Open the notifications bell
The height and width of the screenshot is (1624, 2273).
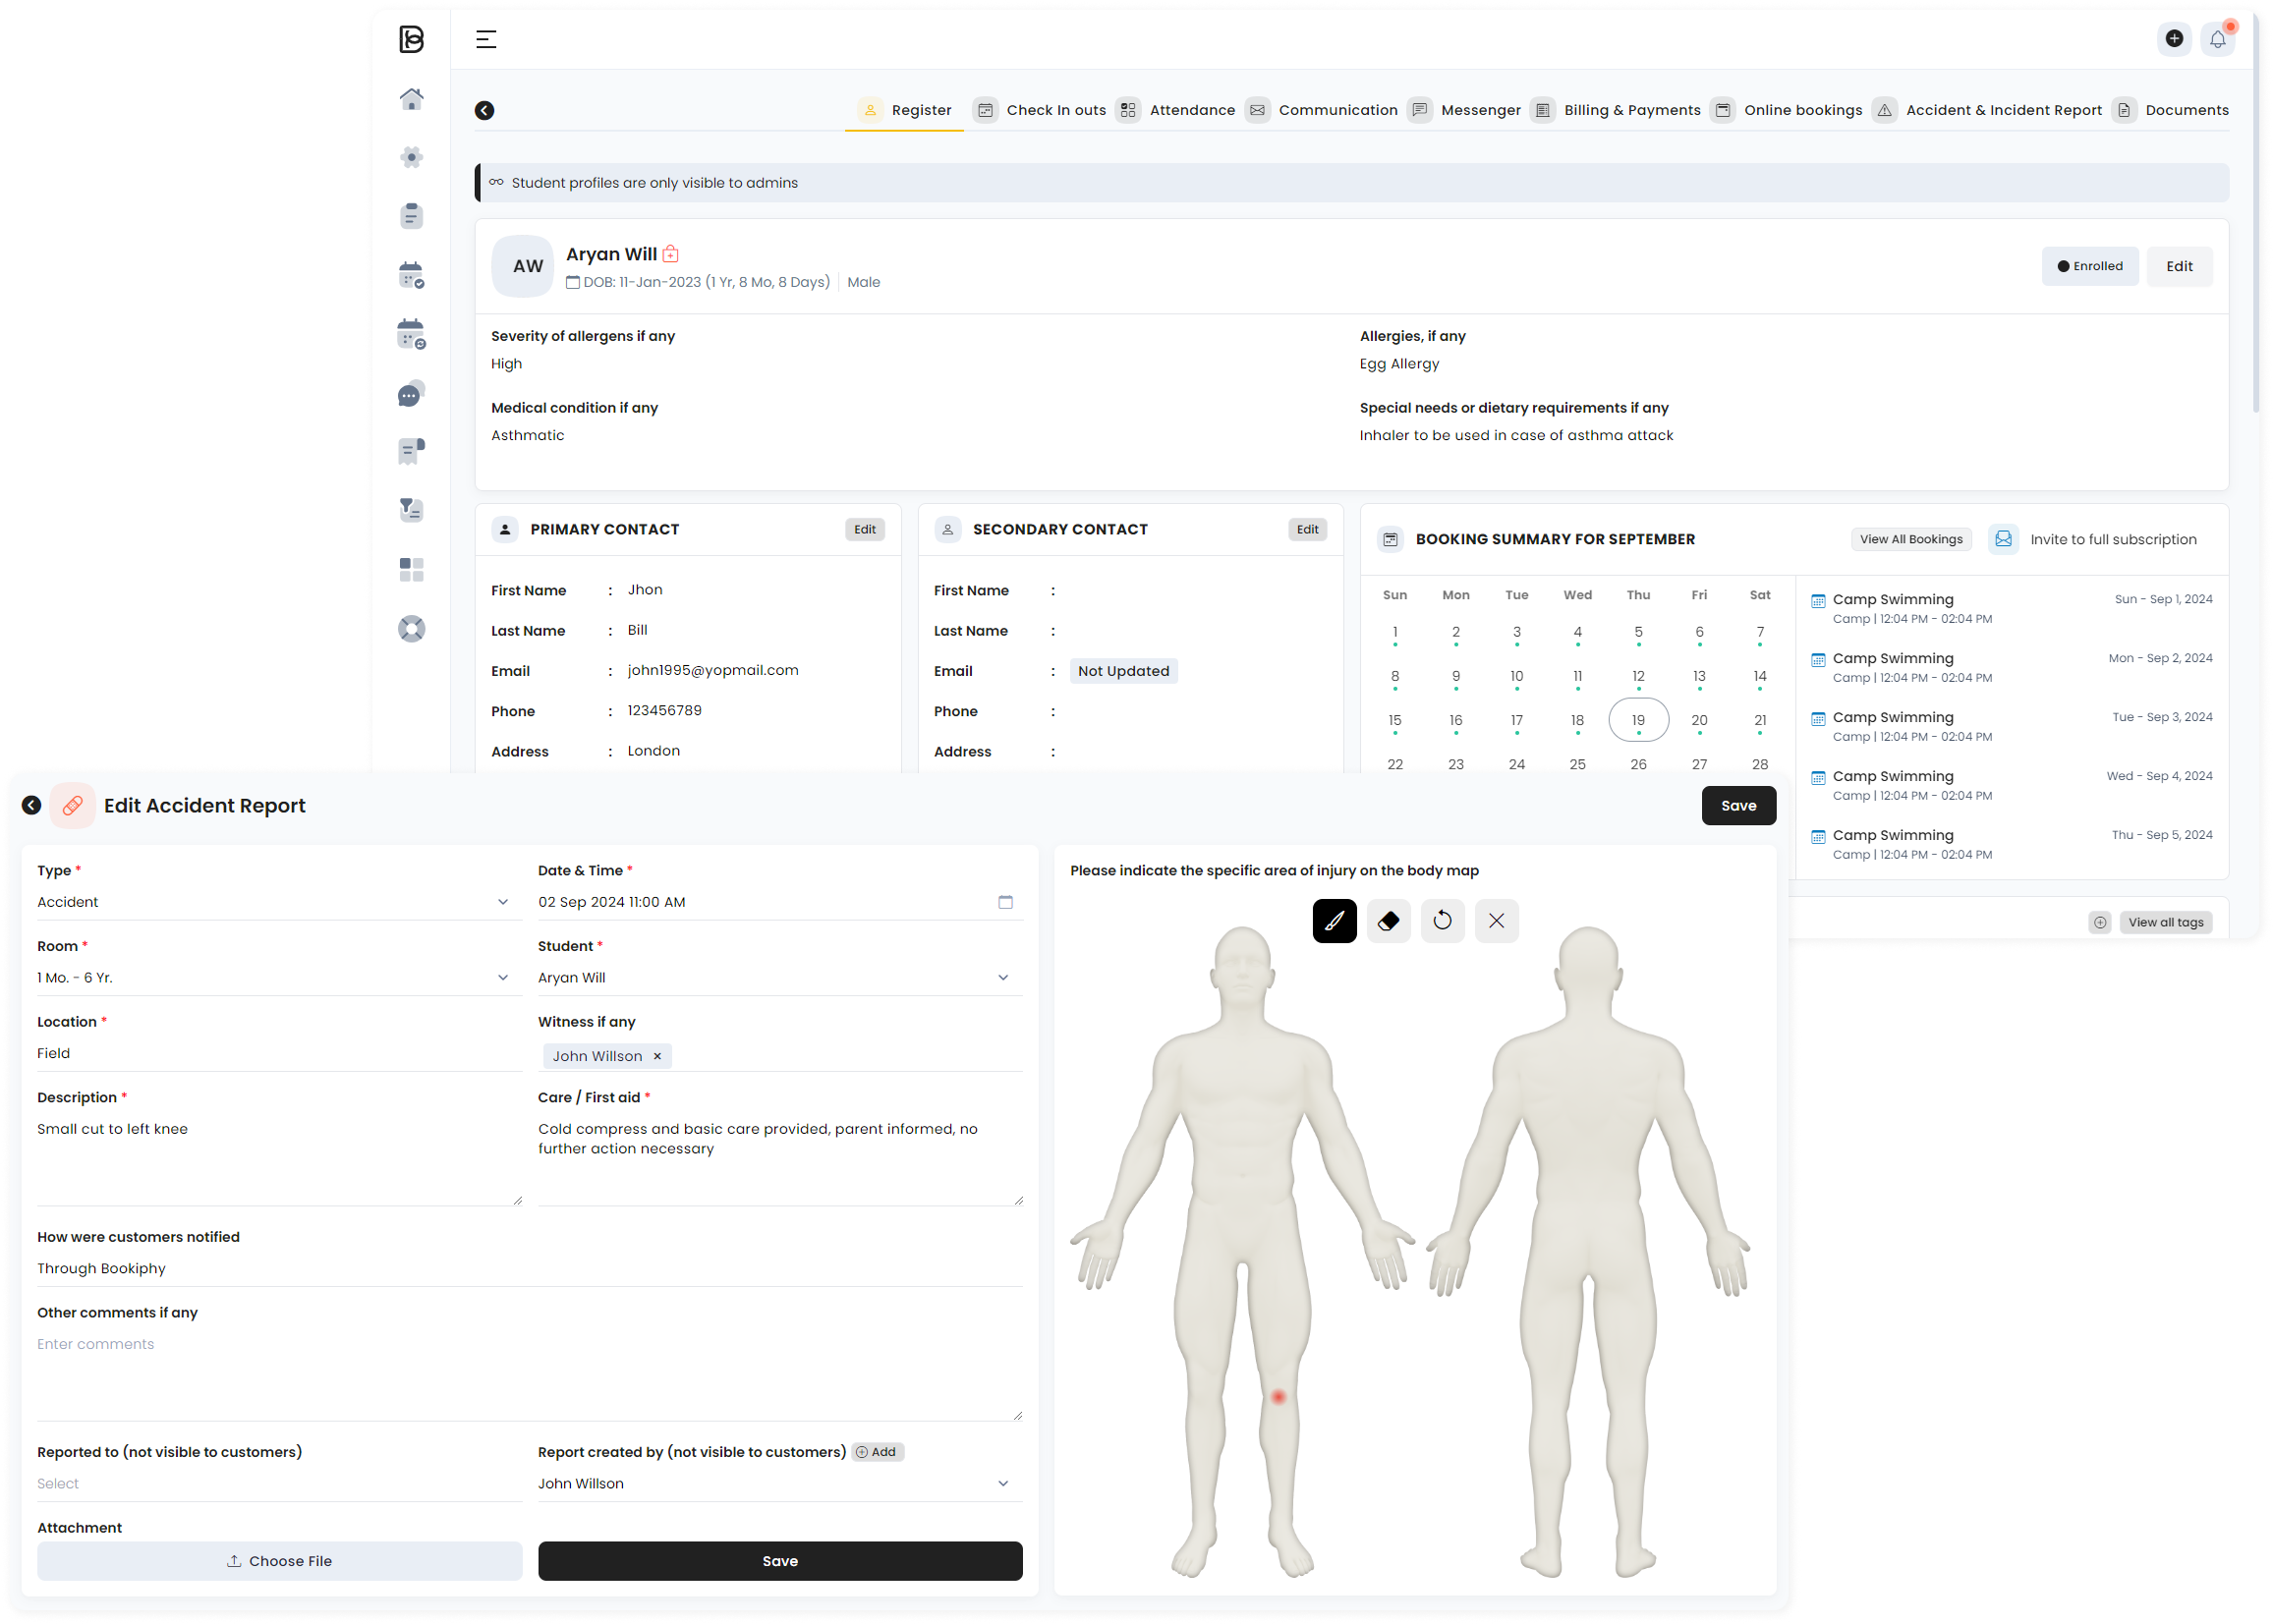click(2217, 39)
